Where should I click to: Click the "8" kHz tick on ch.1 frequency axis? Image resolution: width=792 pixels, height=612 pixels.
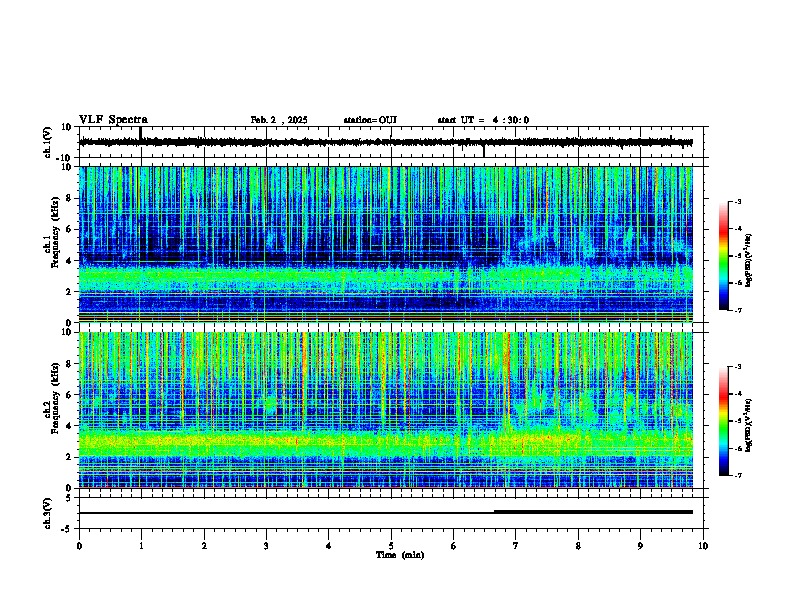tap(71, 198)
